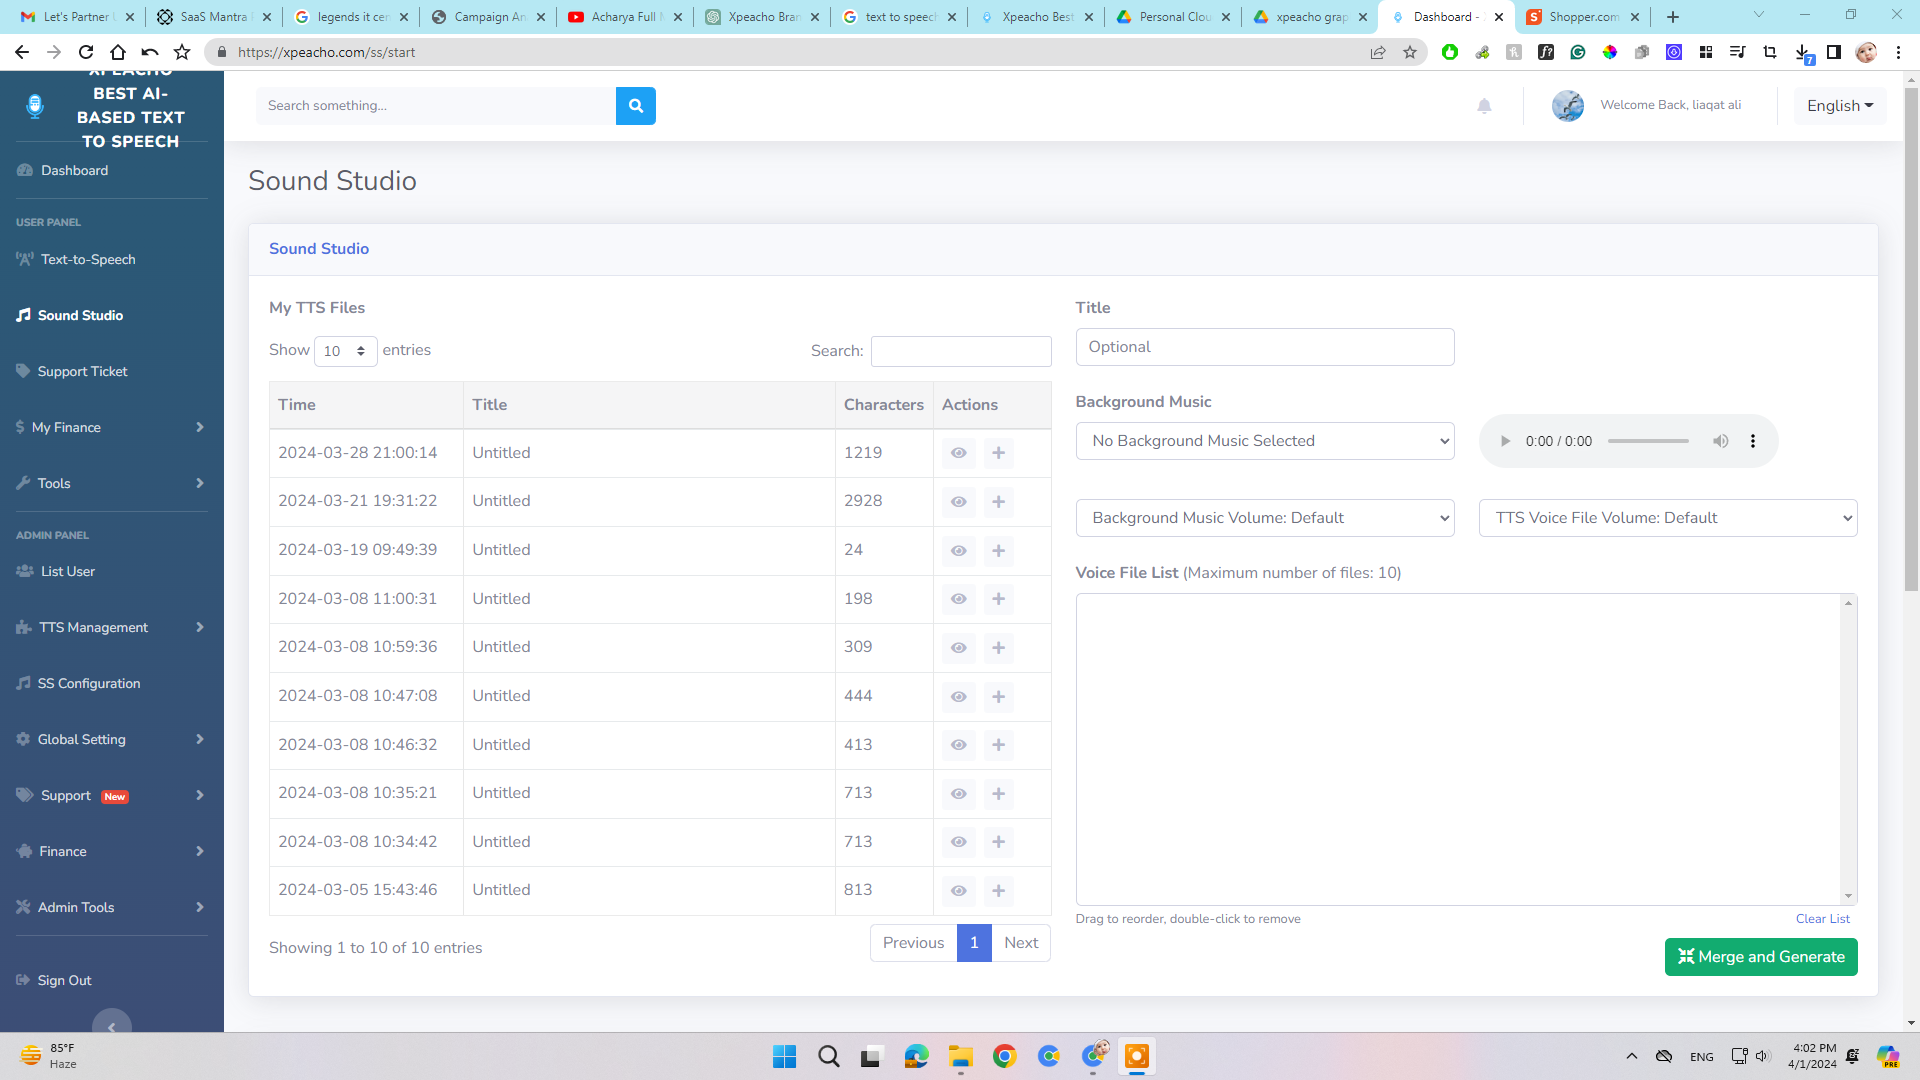Mute the audio player speaker icon
The width and height of the screenshot is (1920, 1080).
(x=1720, y=441)
